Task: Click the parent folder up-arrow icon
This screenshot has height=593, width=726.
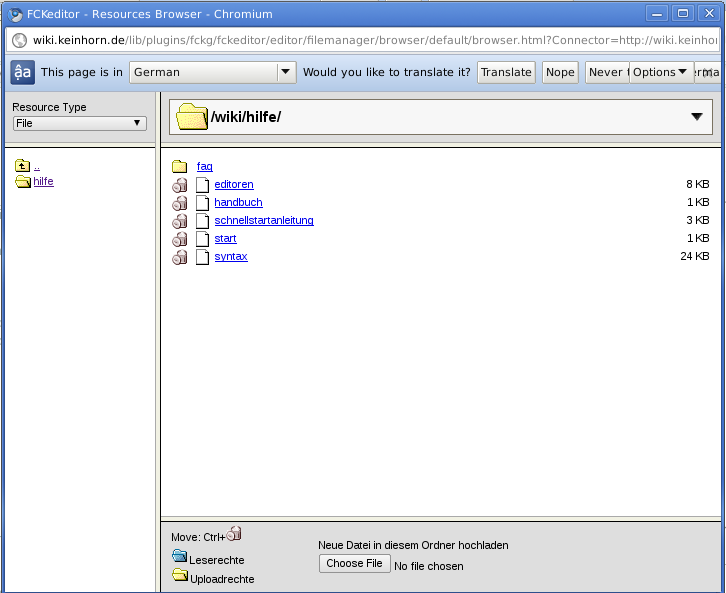Action: click(x=22, y=165)
